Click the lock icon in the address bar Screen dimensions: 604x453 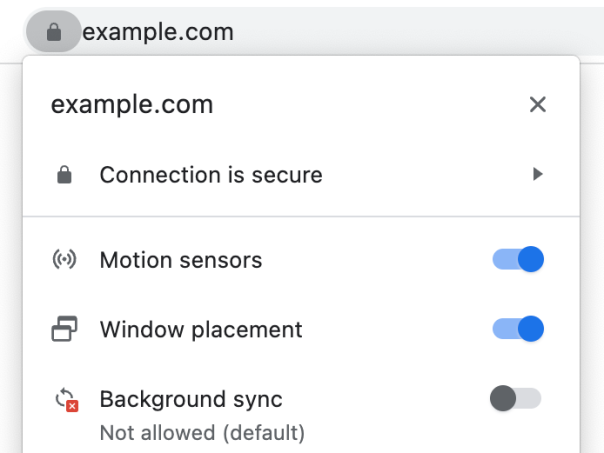click(54, 33)
